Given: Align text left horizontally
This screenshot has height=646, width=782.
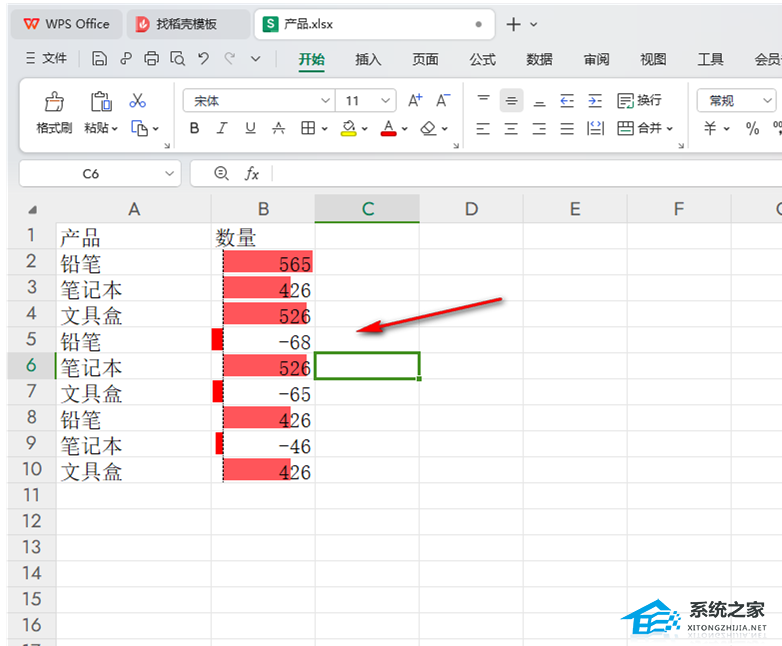Looking at the screenshot, I should [483, 129].
